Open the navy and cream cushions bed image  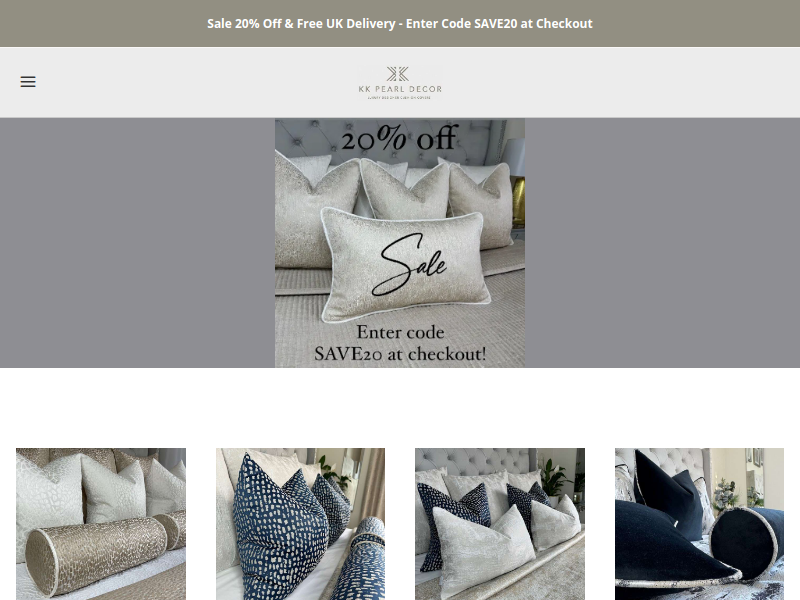500,524
